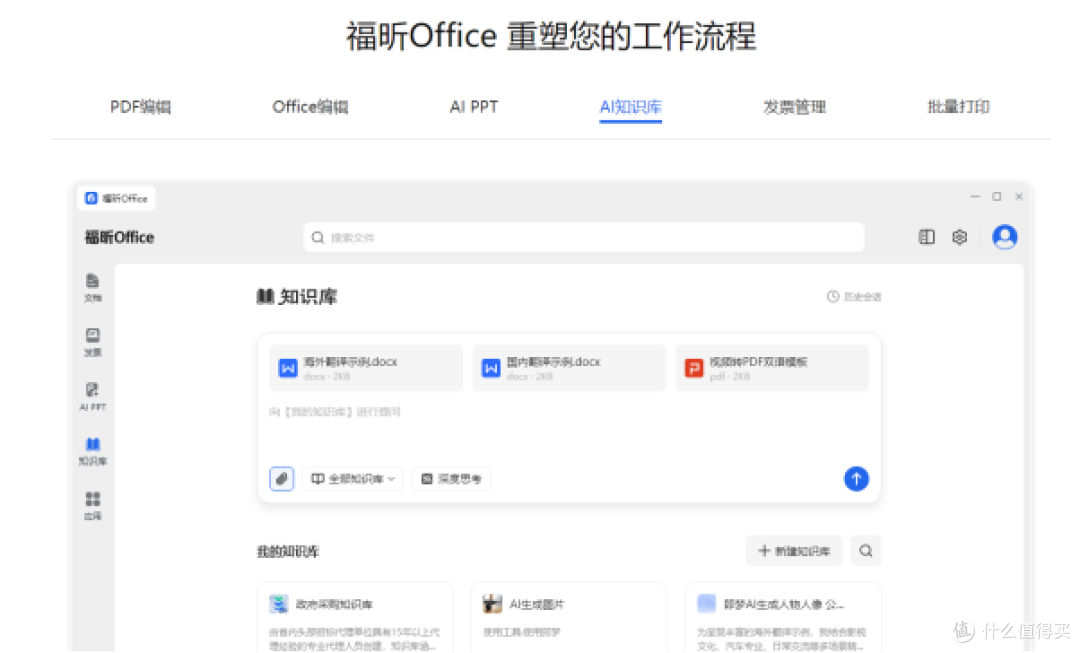Viewport: 1080px width, 653px height.
Task: Click the 我的知识库 heading
Action: pos(288,552)
